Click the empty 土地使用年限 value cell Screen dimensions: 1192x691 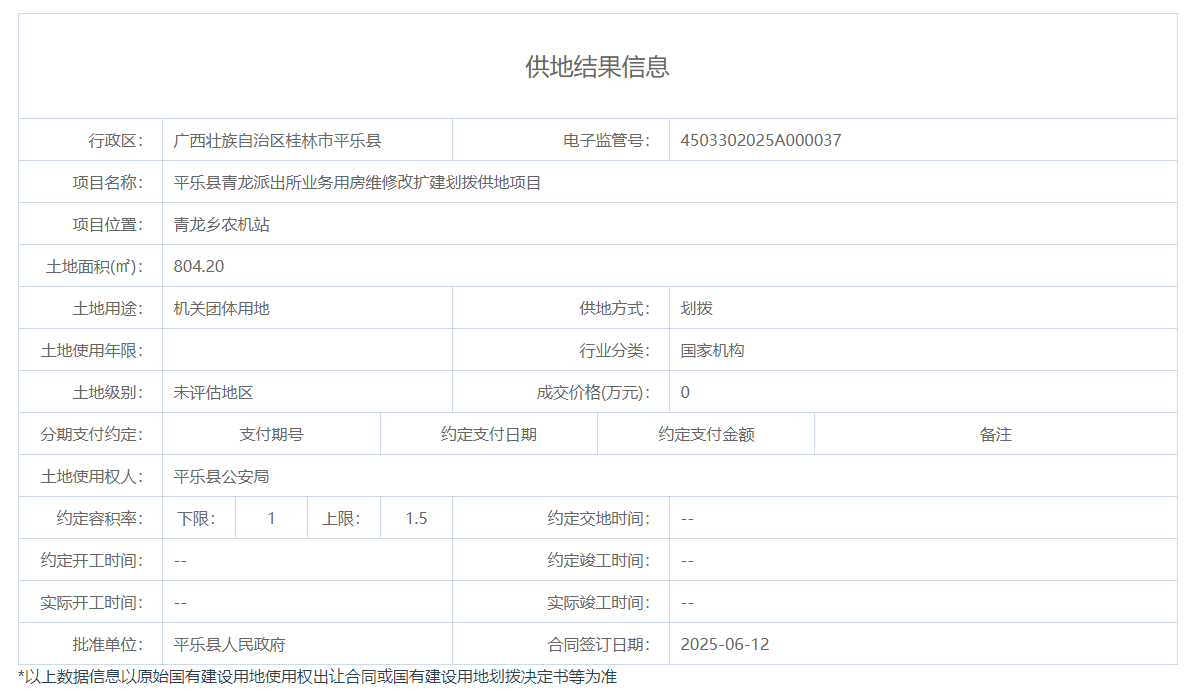[306, 350]
